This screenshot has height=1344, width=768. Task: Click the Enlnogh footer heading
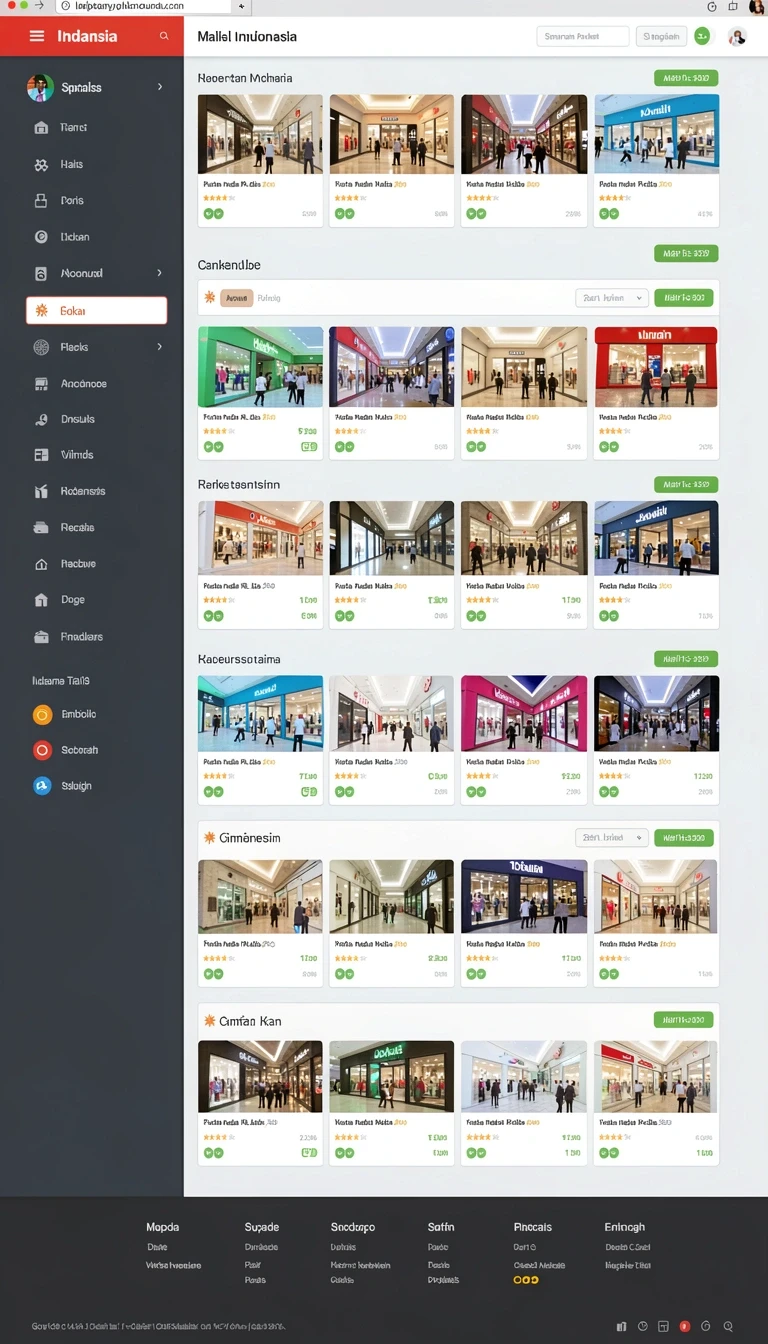625,1227
